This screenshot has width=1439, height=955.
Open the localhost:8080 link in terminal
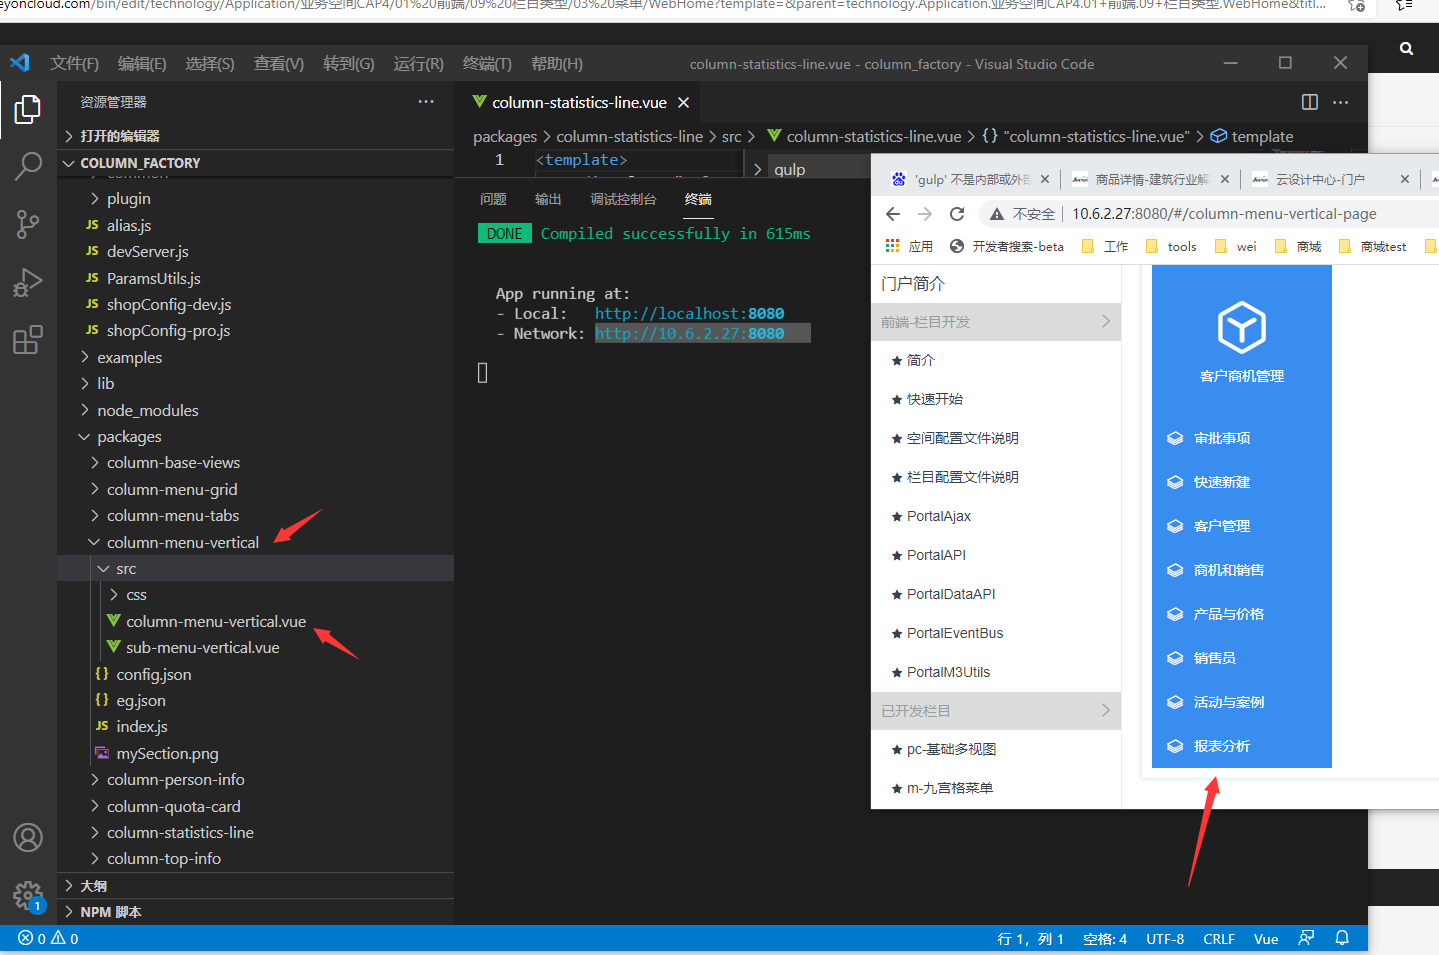pos(689,314)
